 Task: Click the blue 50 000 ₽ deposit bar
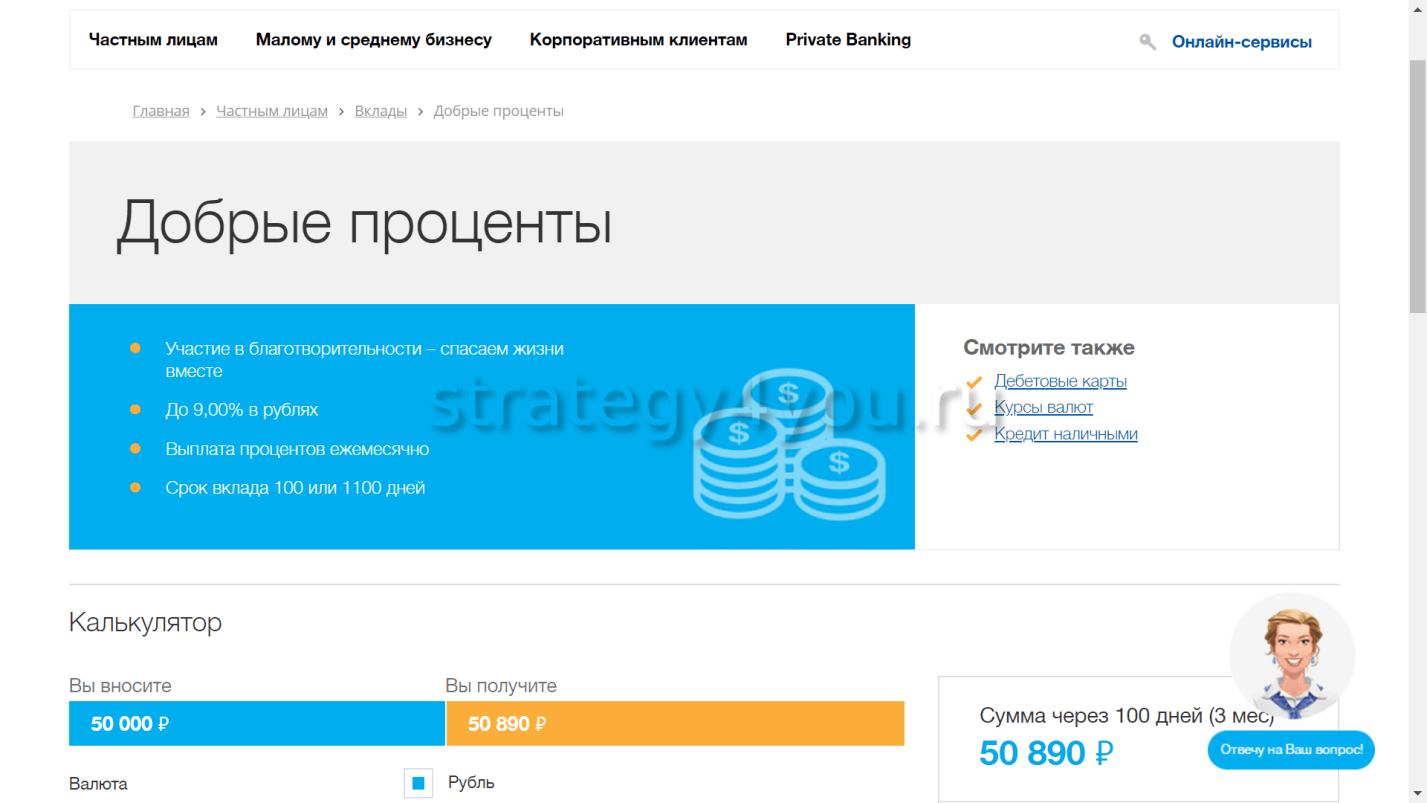coord(256,724)
